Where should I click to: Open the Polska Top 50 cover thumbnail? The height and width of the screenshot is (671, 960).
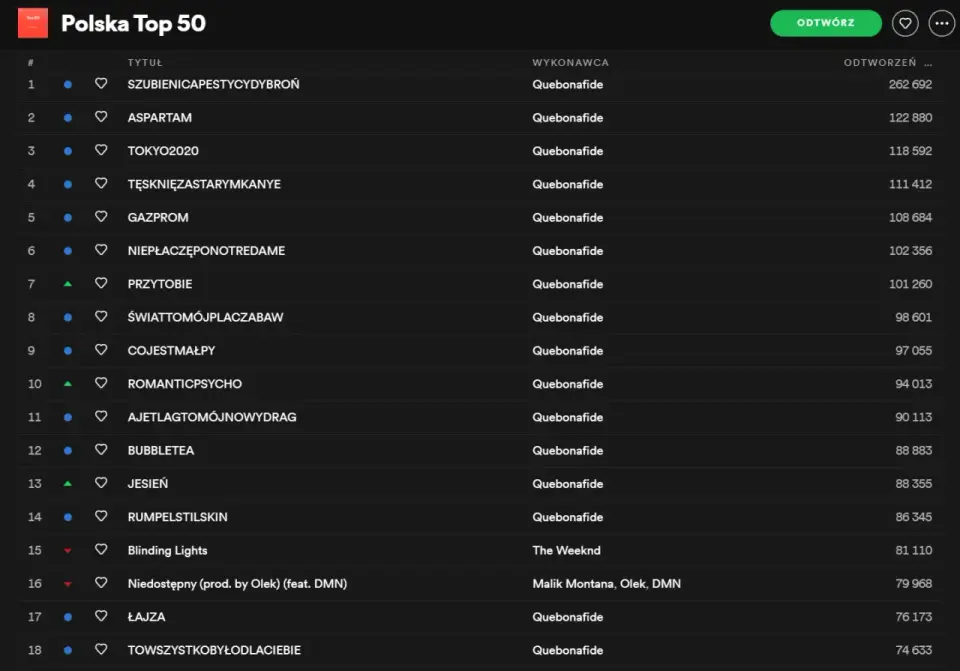pyautogui.click(x=33, y=23)
